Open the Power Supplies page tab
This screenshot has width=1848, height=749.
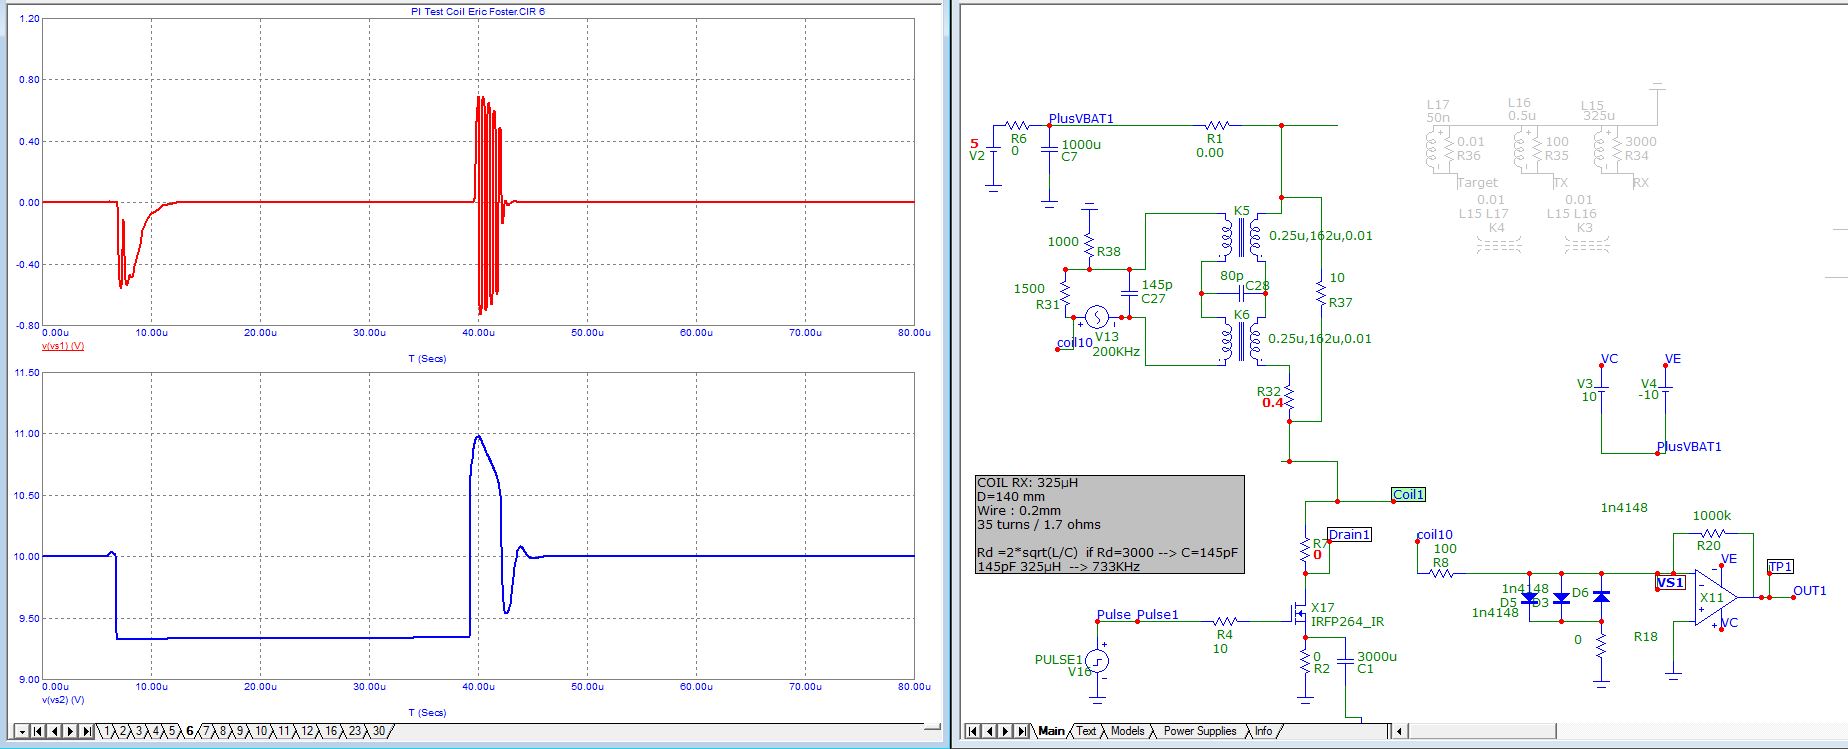tap(1199, 731)
